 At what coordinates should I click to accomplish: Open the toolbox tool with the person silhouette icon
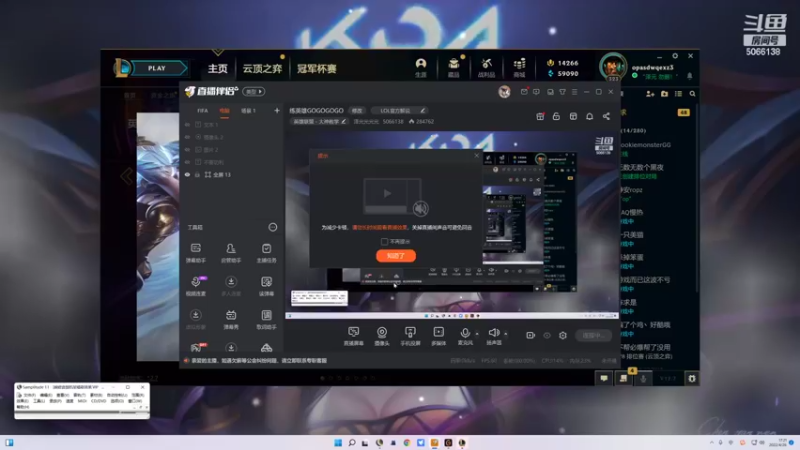point(231,253)
